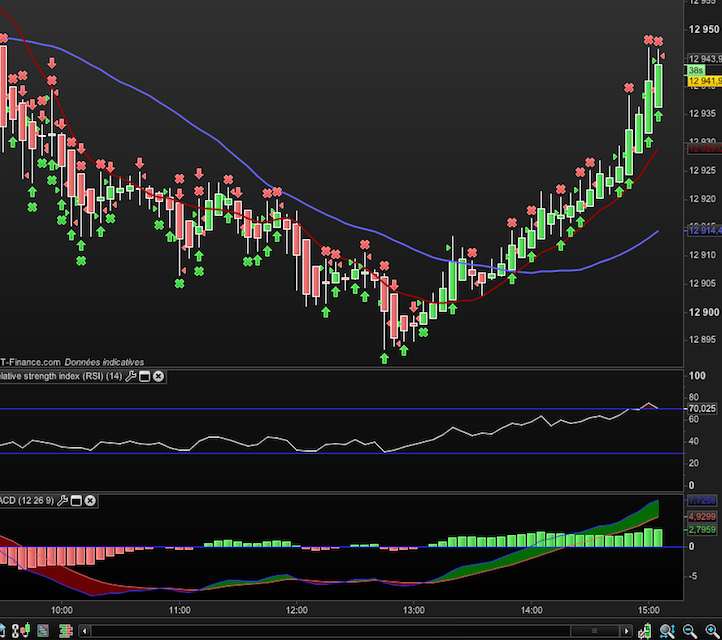This screenshot has width=722, height=640.
Task: Click the MACD axis label -5
Action: (x=692, y=577)
